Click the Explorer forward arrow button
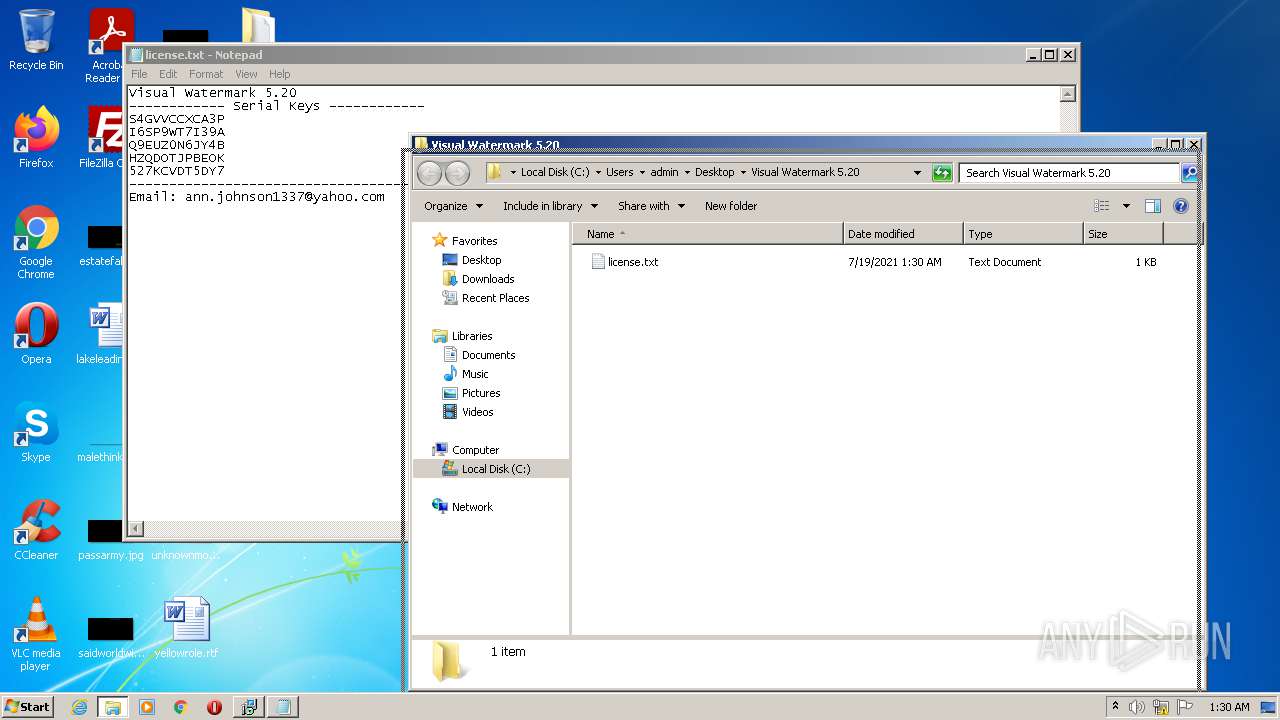 pos(457,173)
